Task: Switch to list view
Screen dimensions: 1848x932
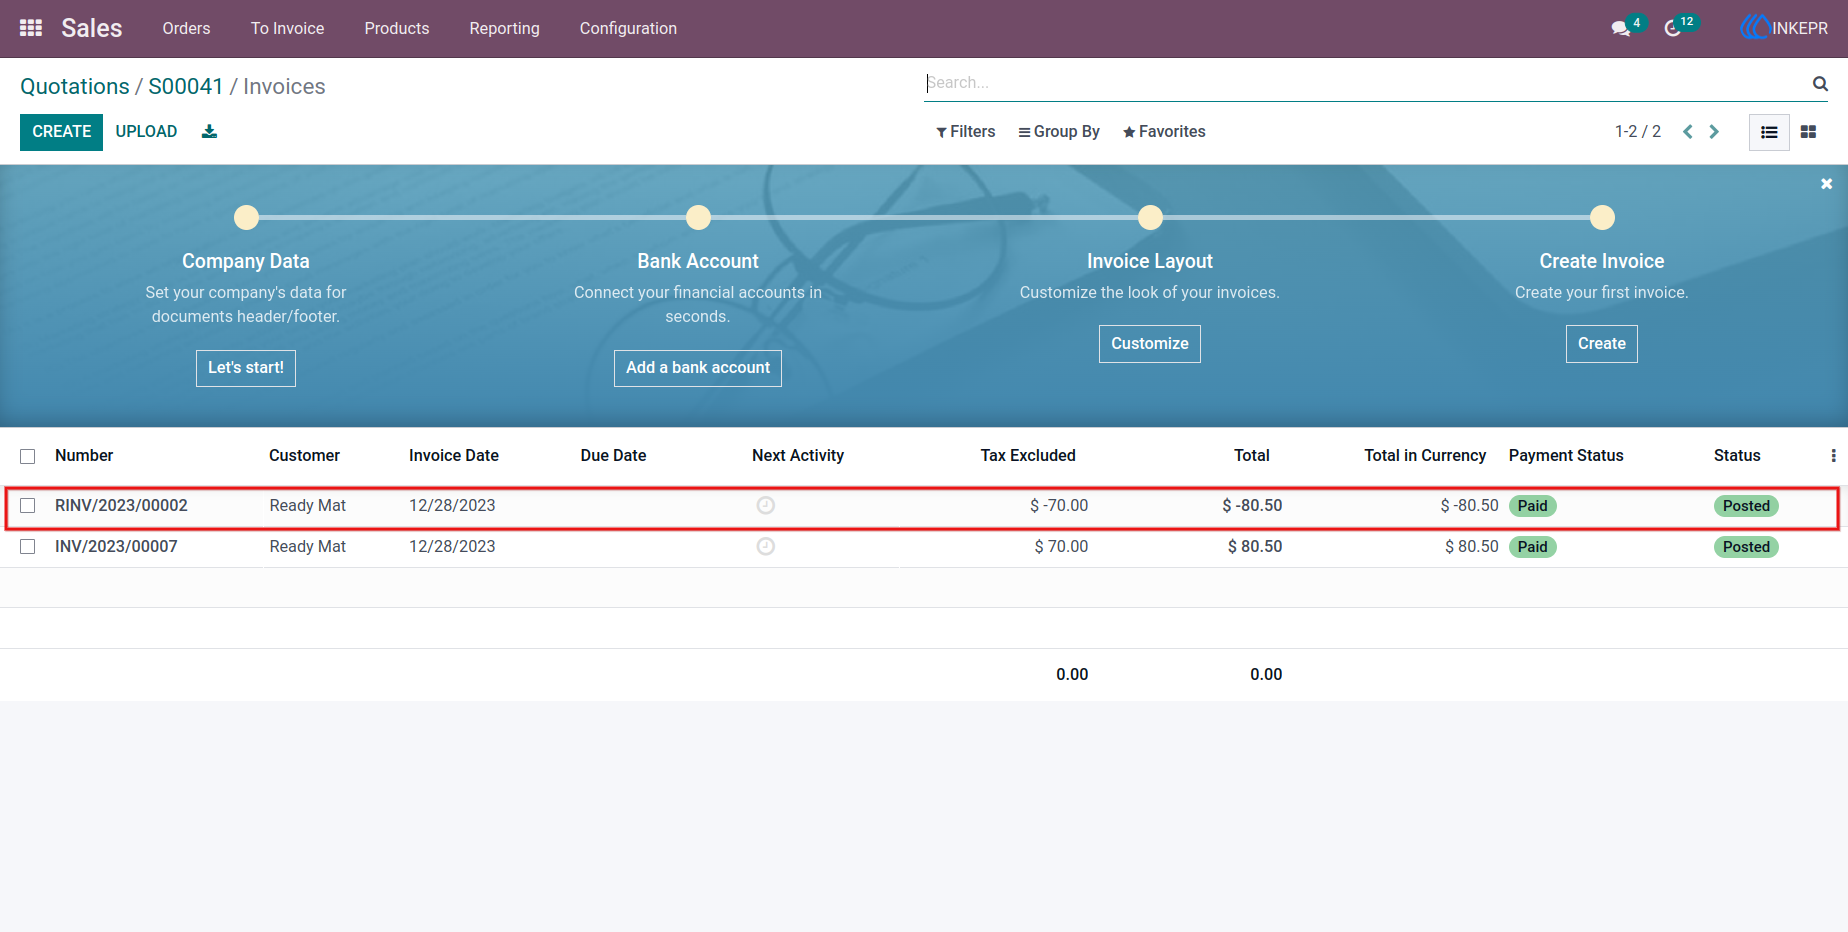Action: tap(1769, 132)
